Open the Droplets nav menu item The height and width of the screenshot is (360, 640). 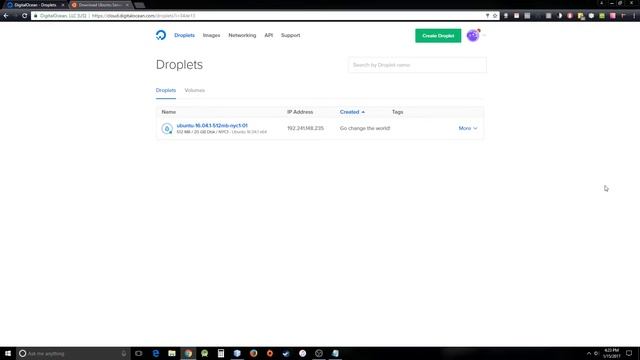[184, 35]
